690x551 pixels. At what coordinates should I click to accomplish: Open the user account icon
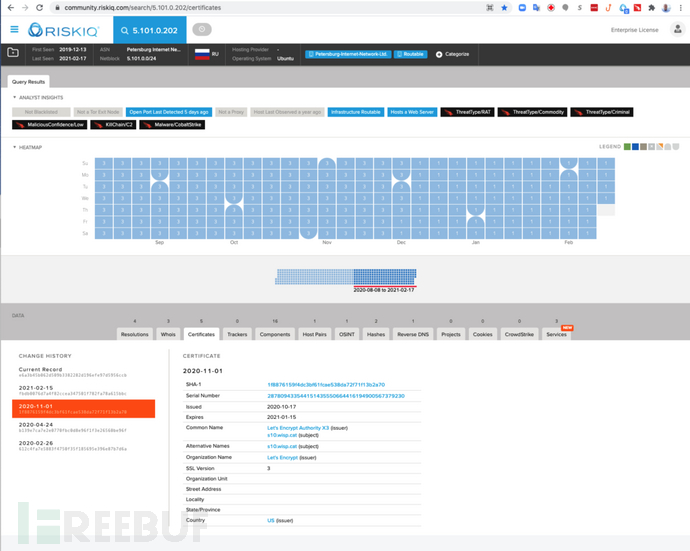[x=678, y=29]
